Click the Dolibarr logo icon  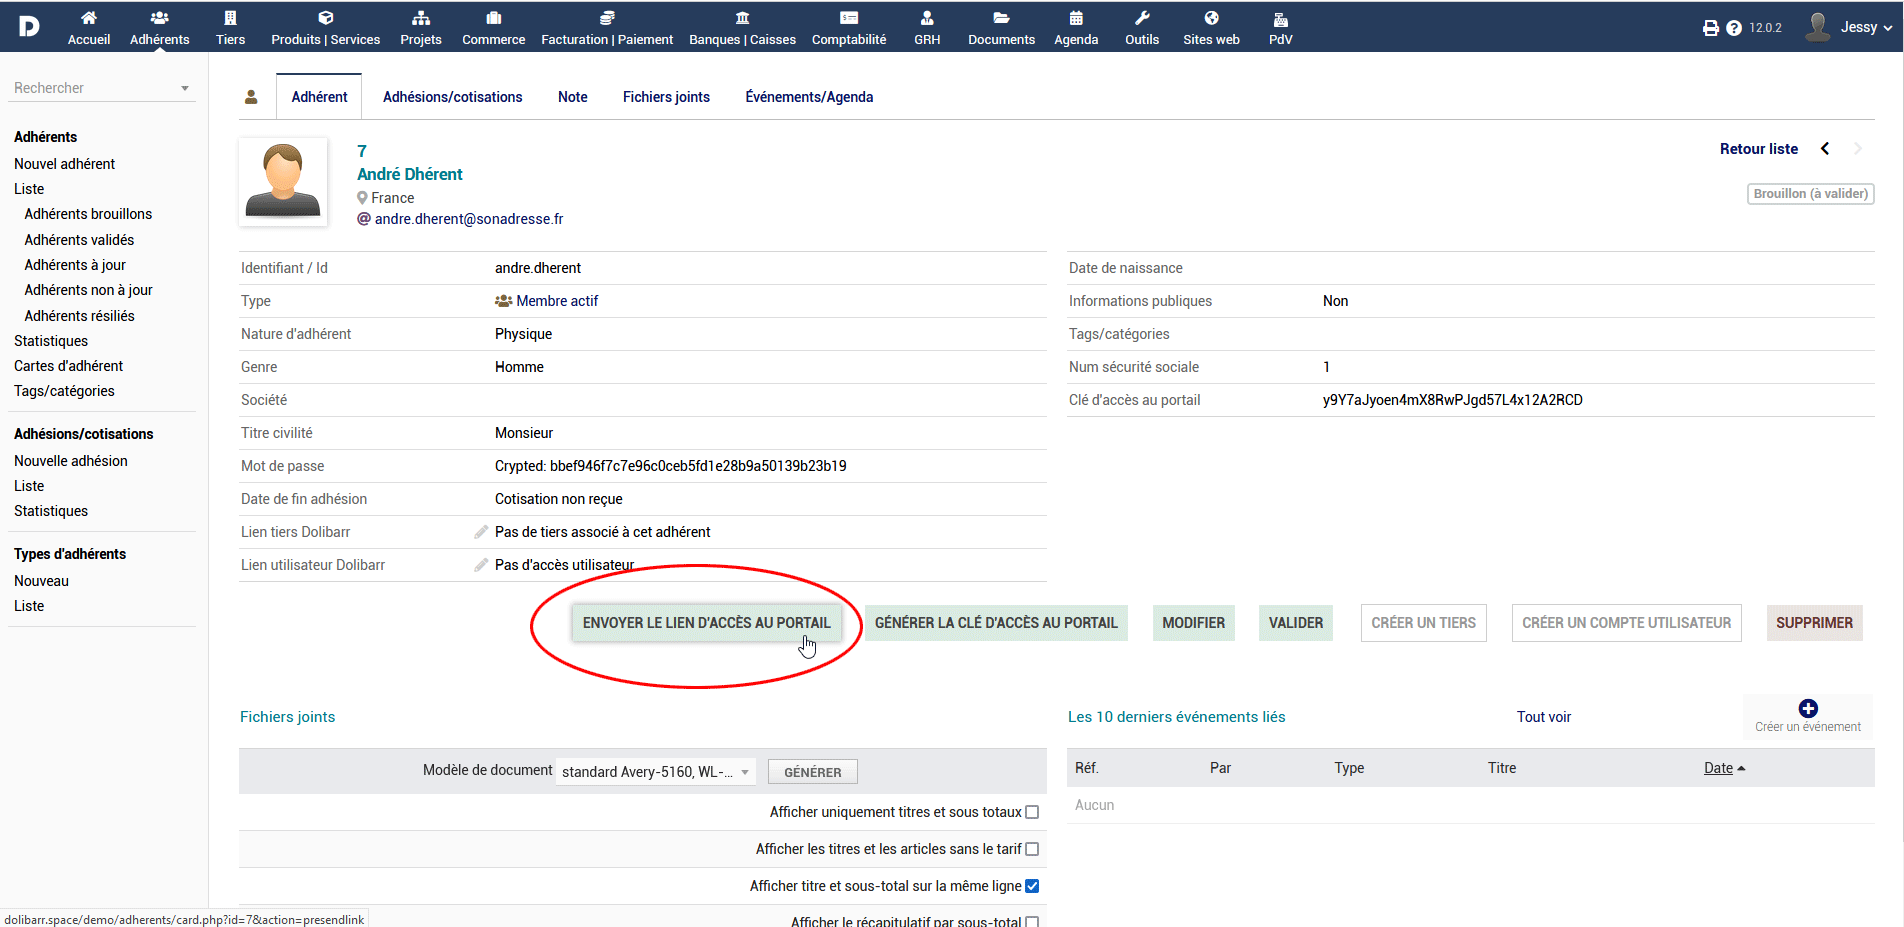pos(29,26)
